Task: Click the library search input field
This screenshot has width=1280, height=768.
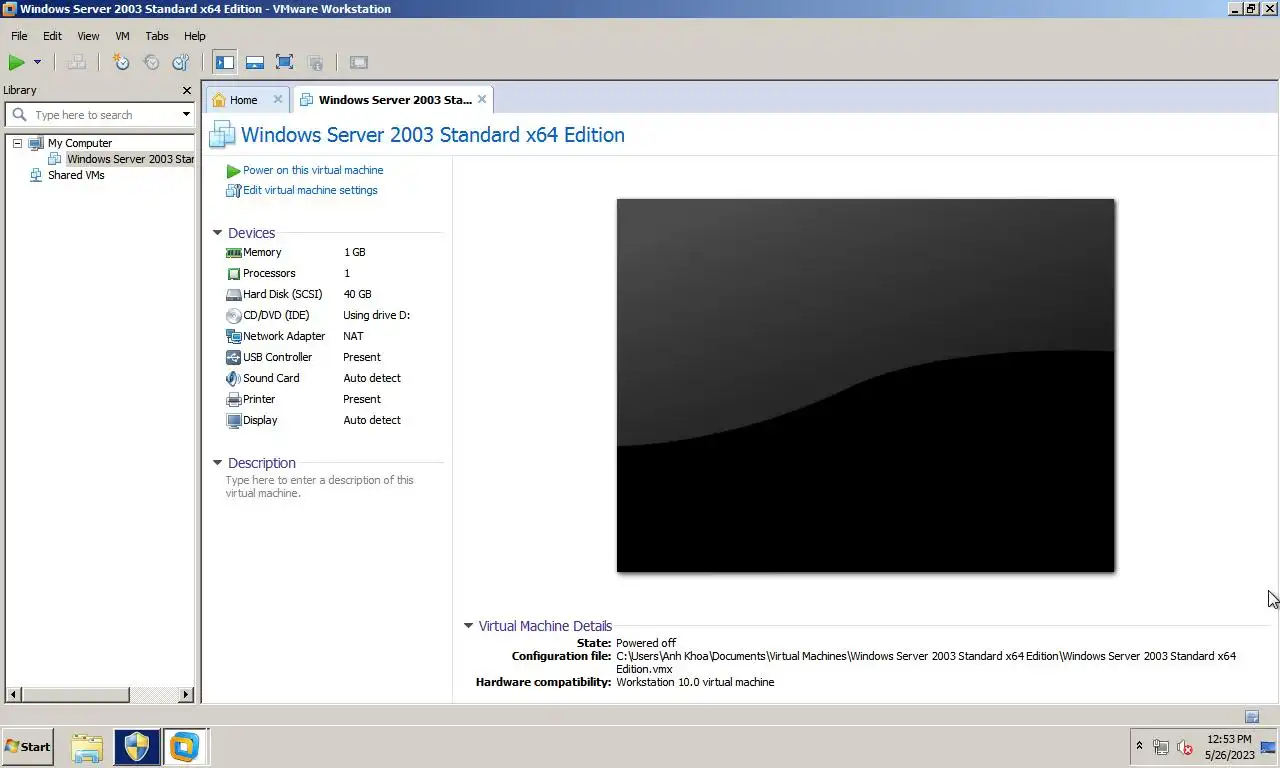Action: (105, 115)
